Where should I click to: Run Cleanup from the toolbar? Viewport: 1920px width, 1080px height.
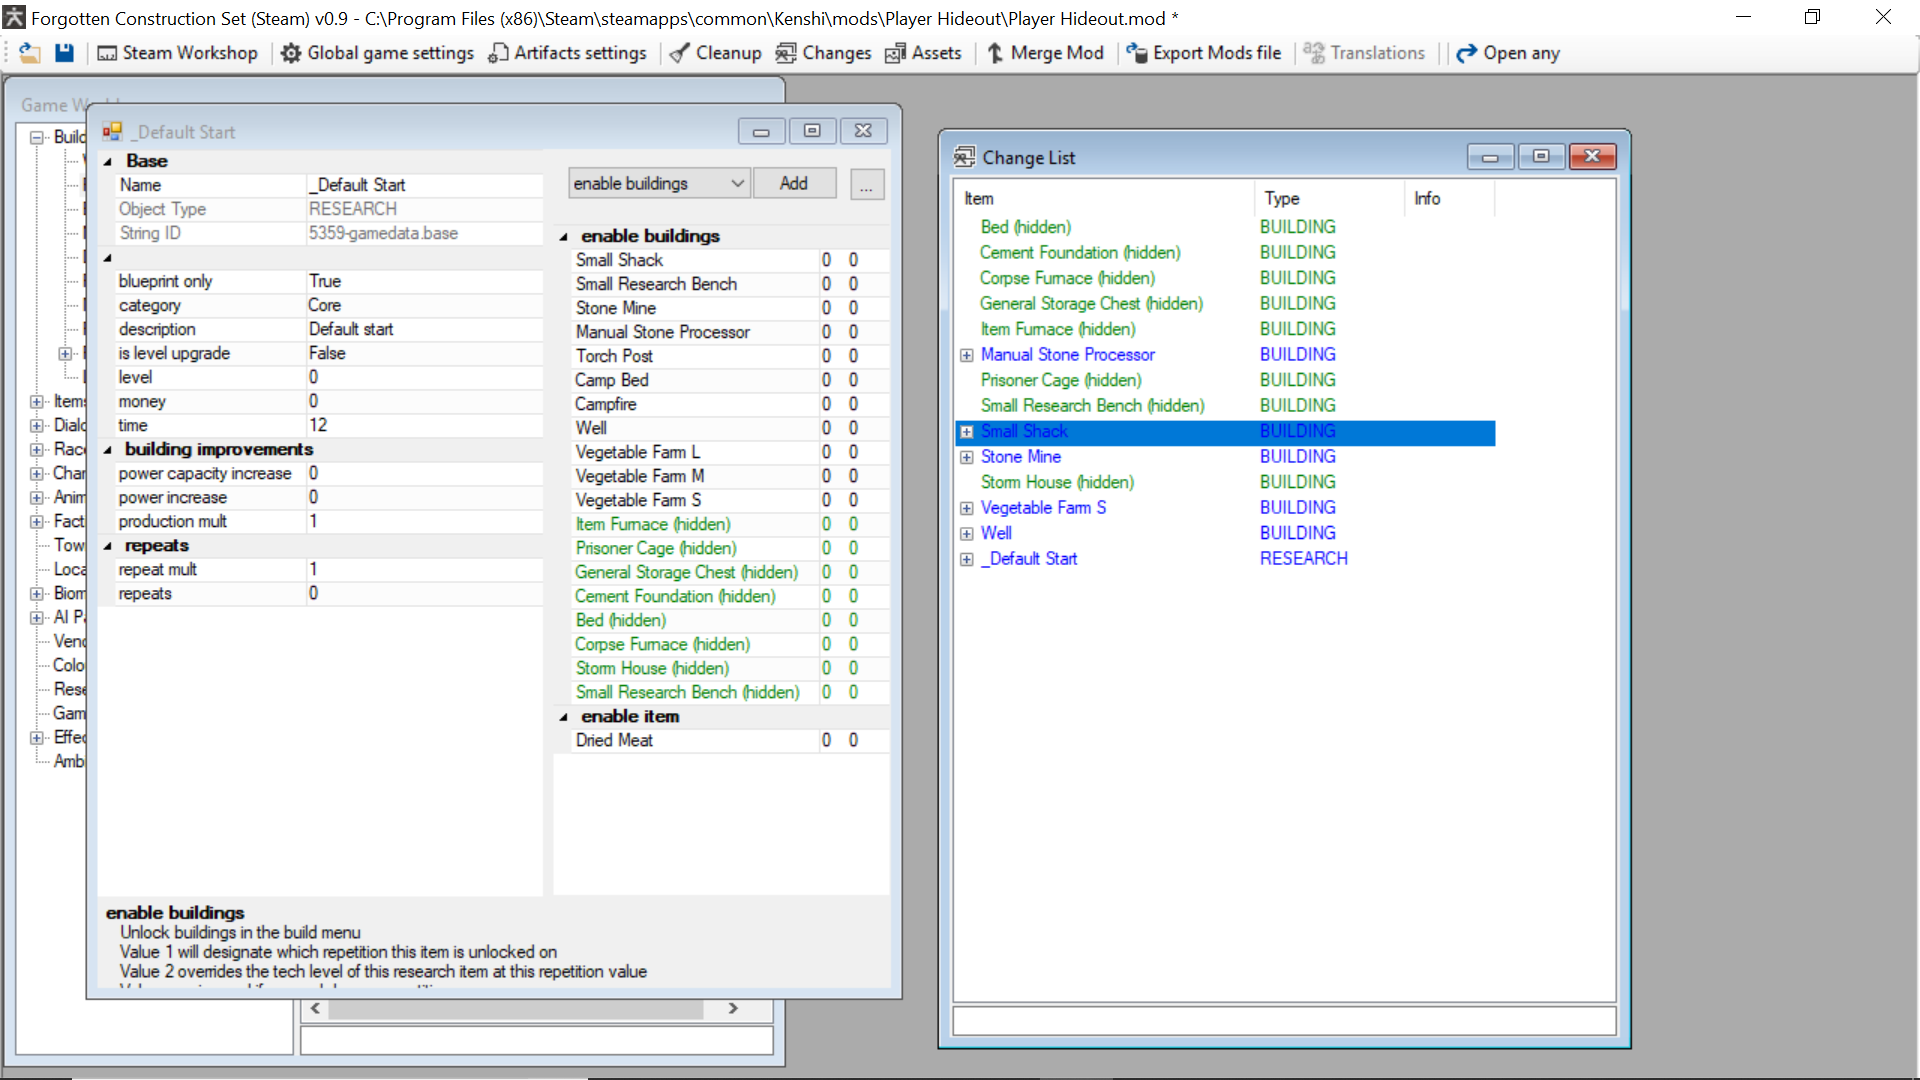[x=715, y=53]
